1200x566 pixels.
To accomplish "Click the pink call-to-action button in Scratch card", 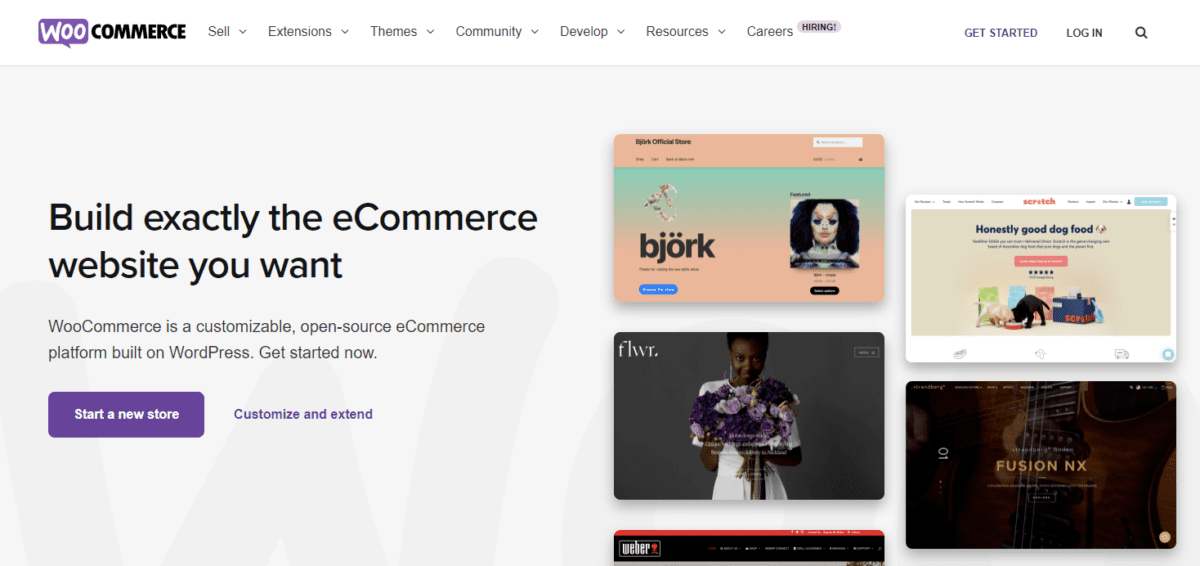I will pyautogui.click(x=1041, y=261).
